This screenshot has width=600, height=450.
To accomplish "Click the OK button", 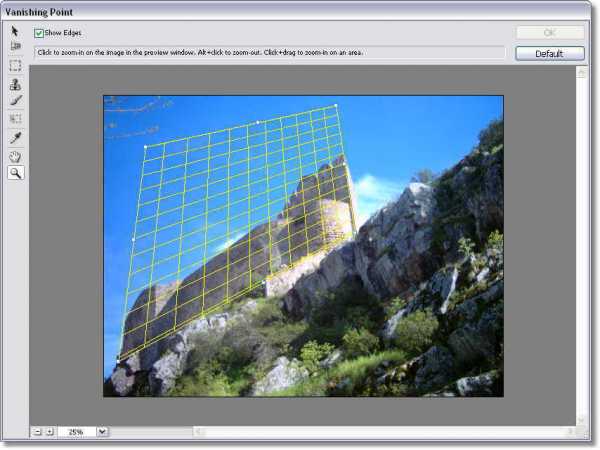I will 550,33.
